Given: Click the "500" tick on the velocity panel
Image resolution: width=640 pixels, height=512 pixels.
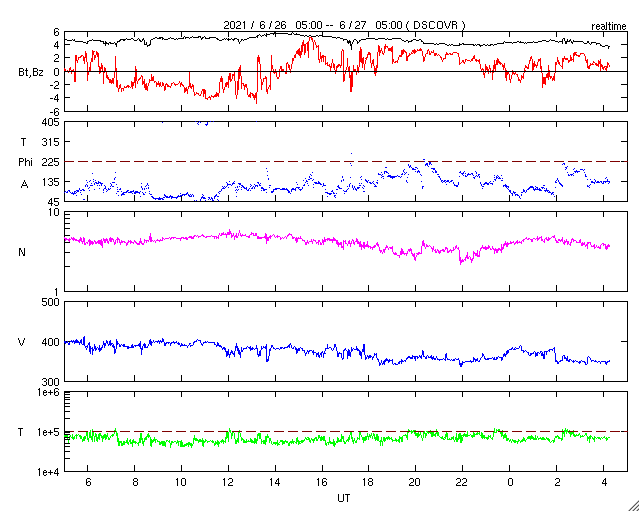Looking at the screenshot, I should (51, 302).
